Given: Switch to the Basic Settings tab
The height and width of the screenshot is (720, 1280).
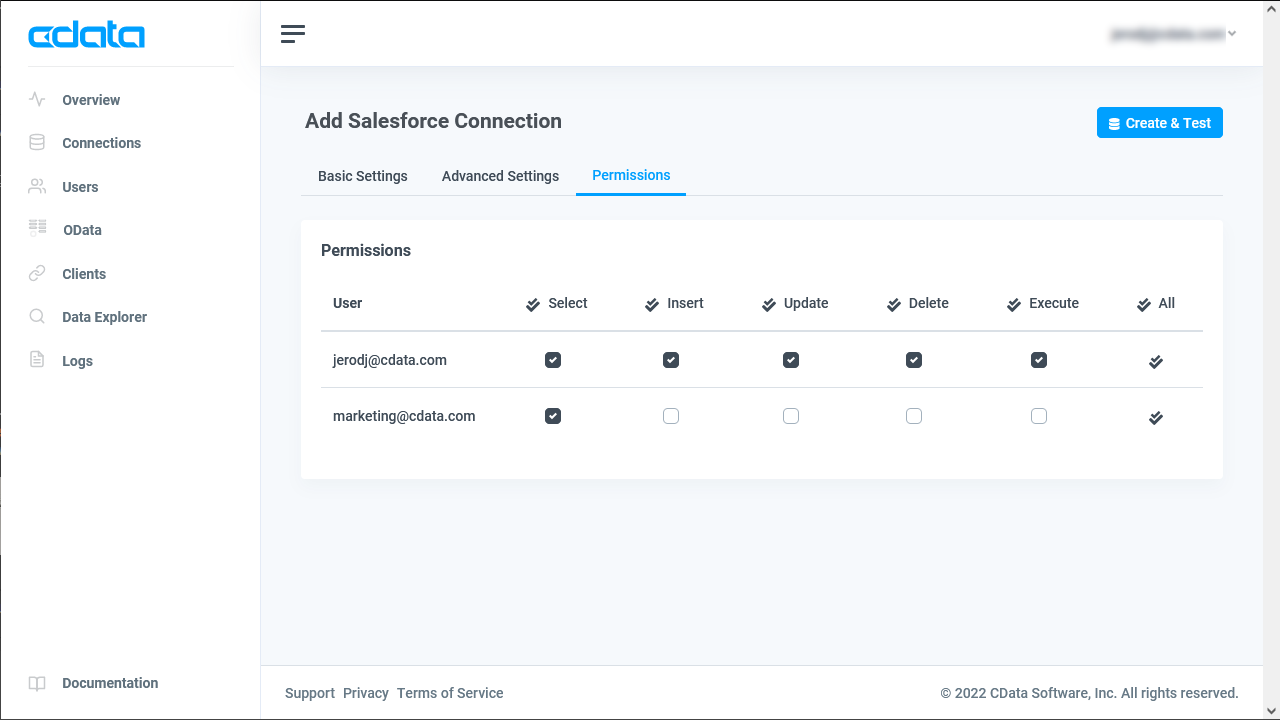Looking at the screenshot, I should [x=363, y=176].
